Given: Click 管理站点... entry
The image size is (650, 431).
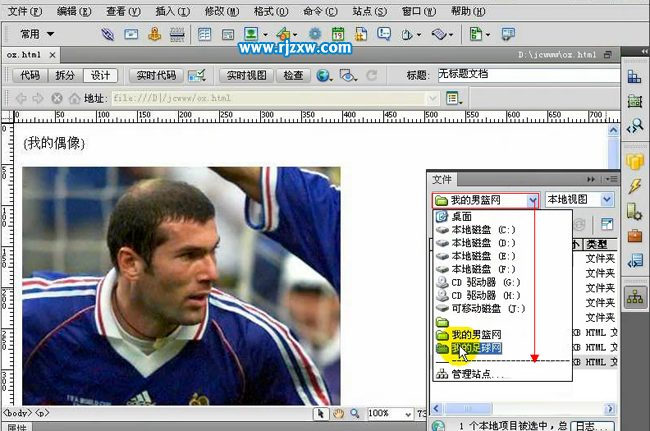Looking at the screenshot, I should coord(470,374).
